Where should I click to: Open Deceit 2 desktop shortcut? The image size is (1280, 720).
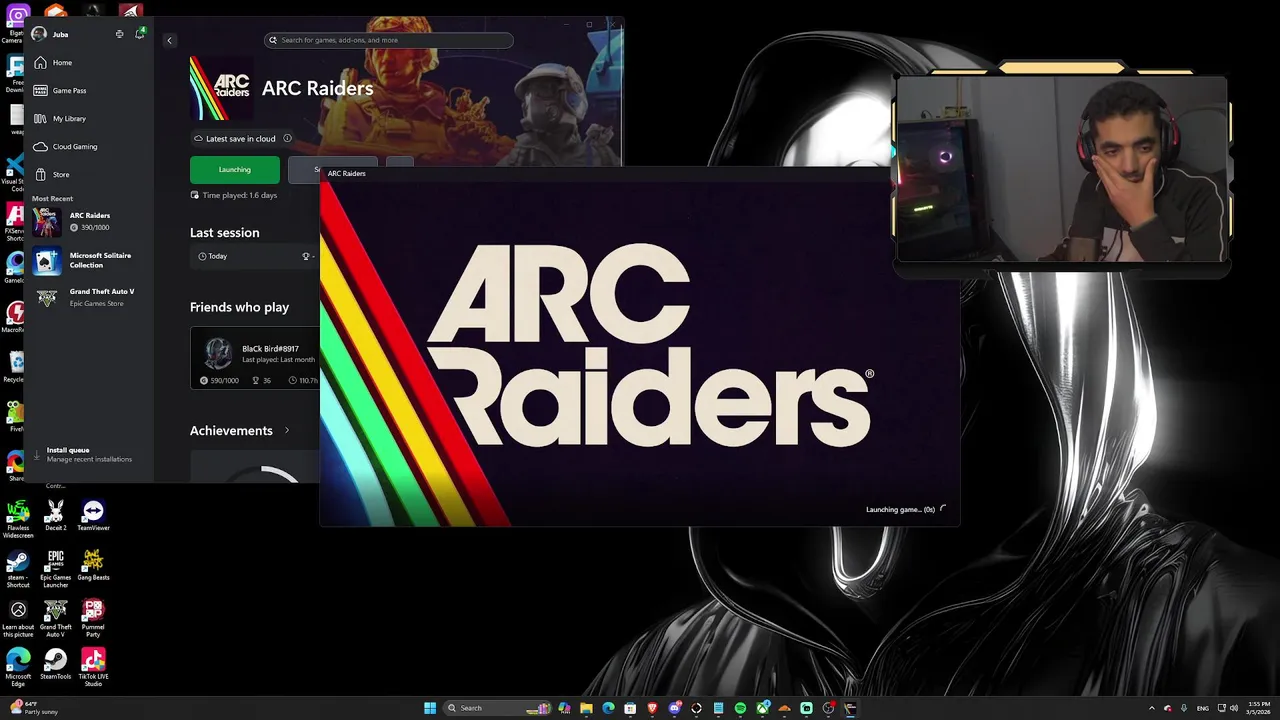click(55, 516)
